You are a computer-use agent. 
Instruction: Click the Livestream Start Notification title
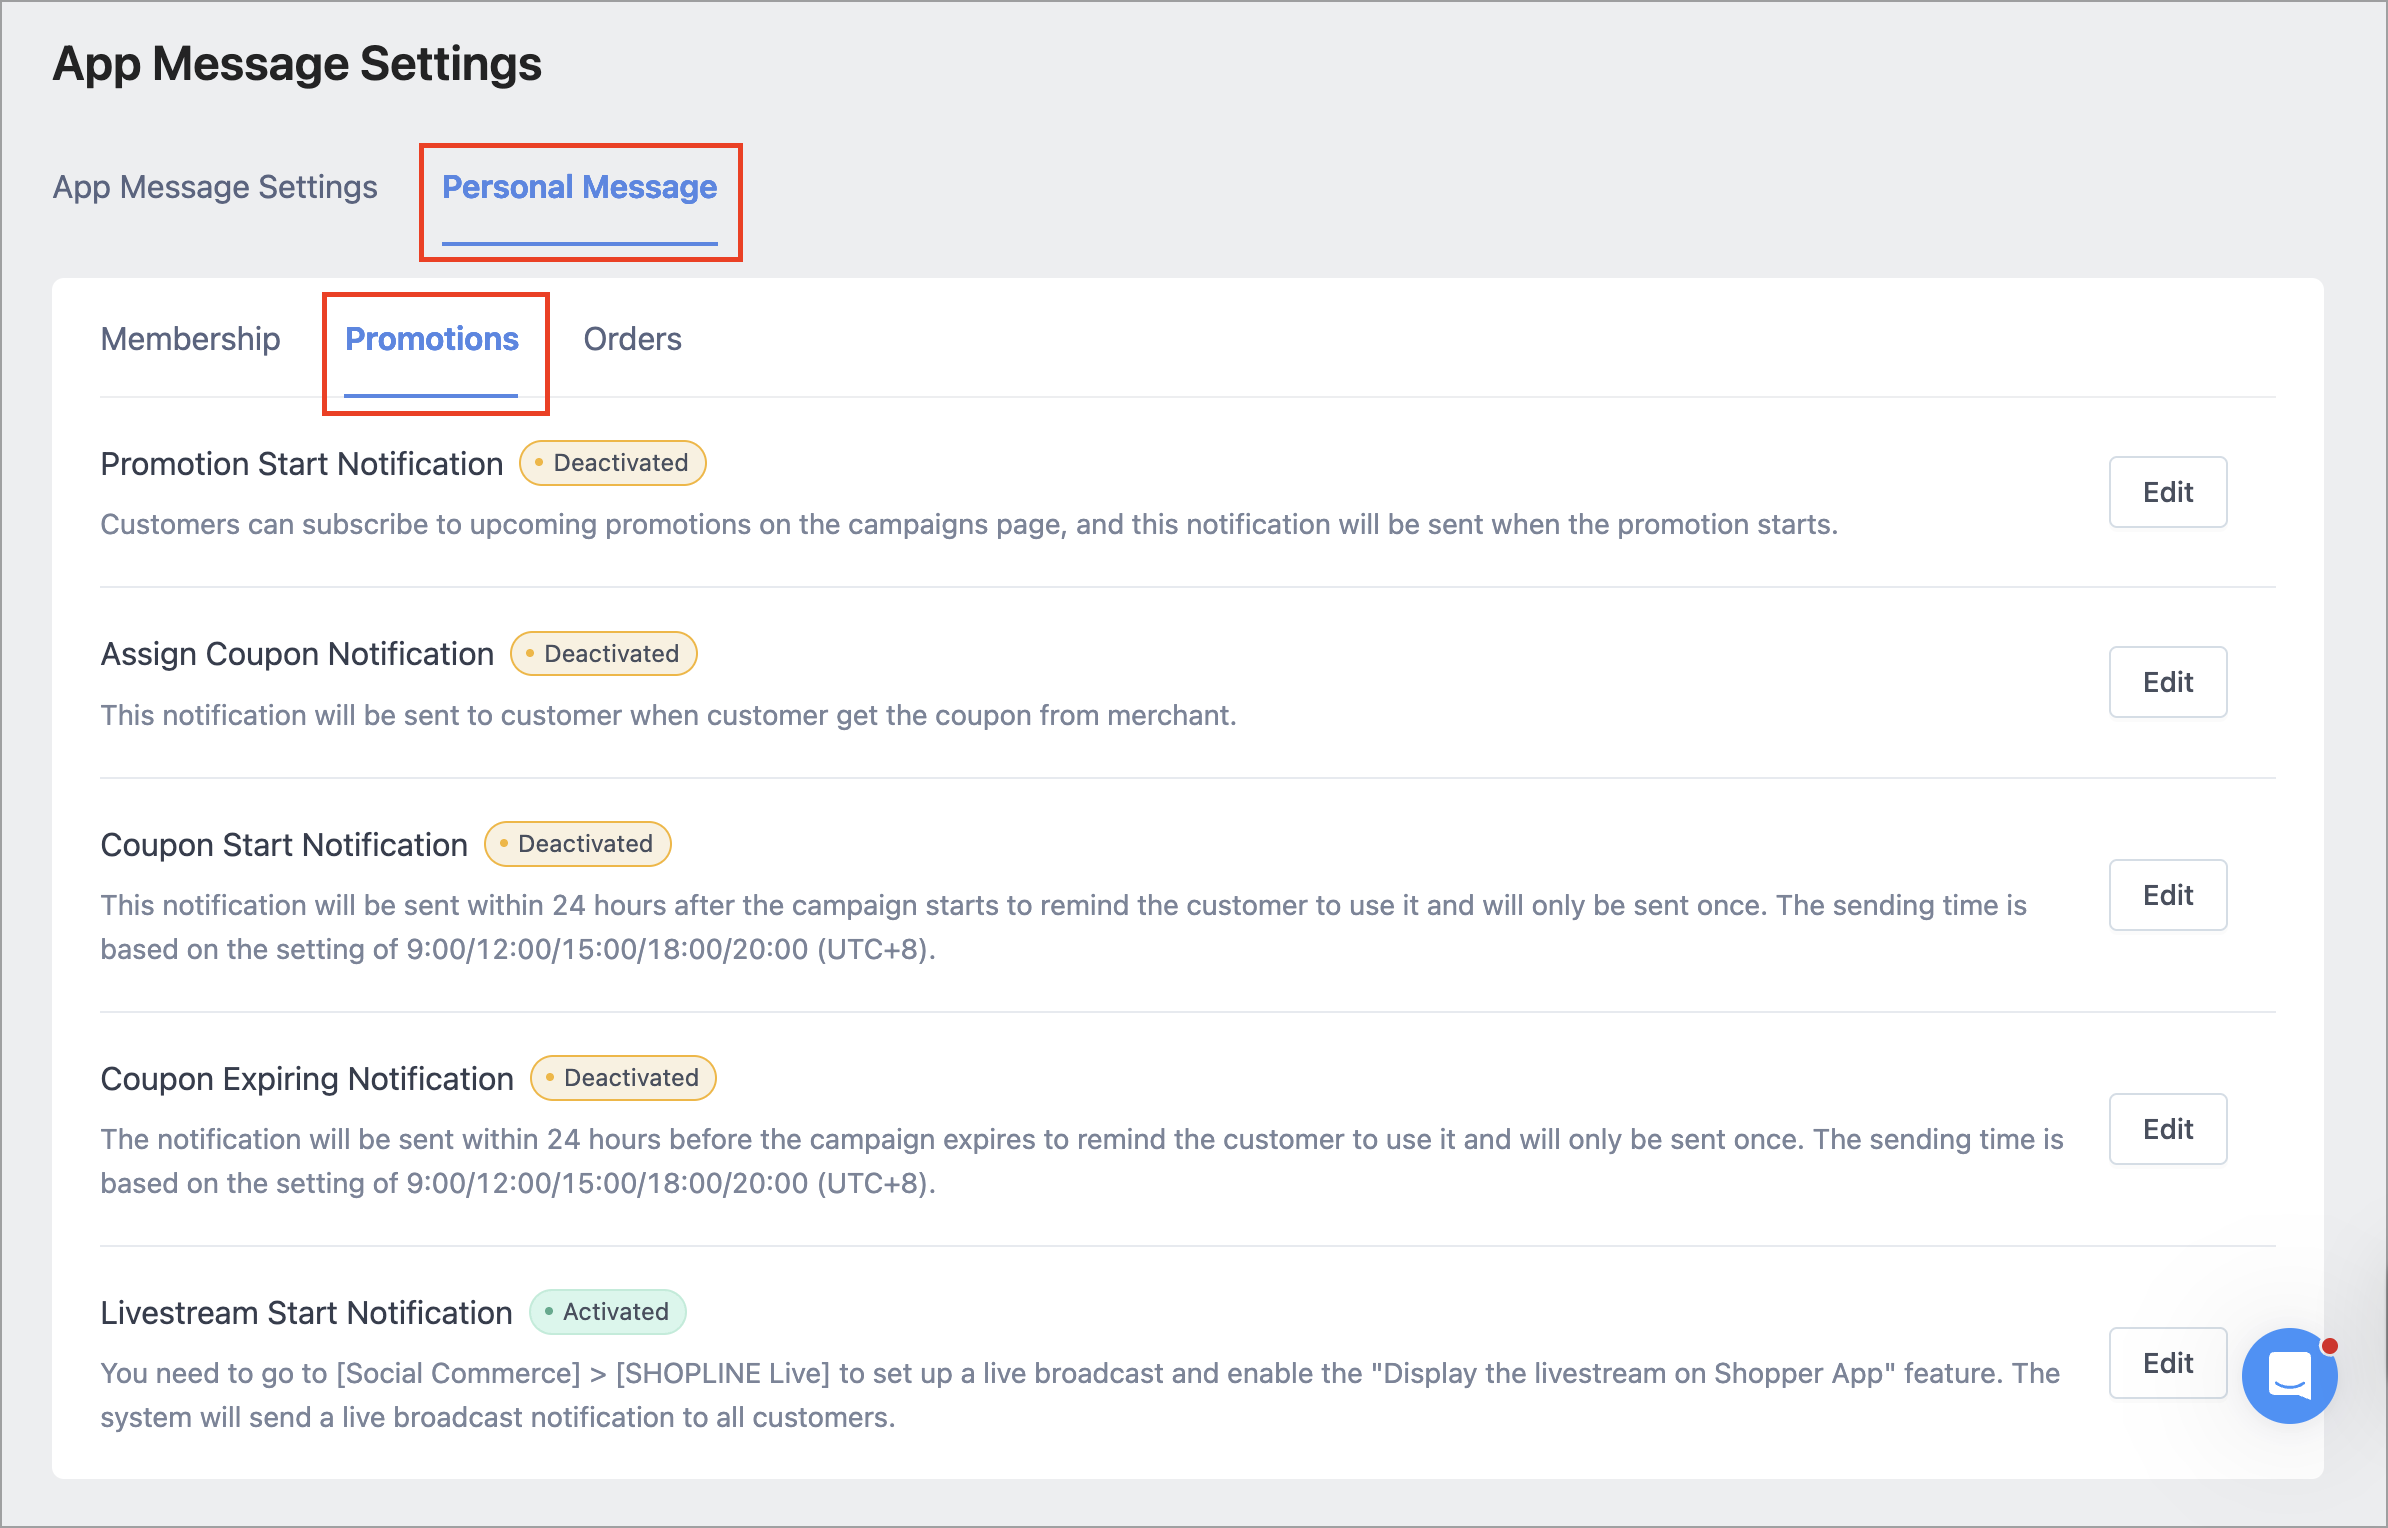[306, 1313]
